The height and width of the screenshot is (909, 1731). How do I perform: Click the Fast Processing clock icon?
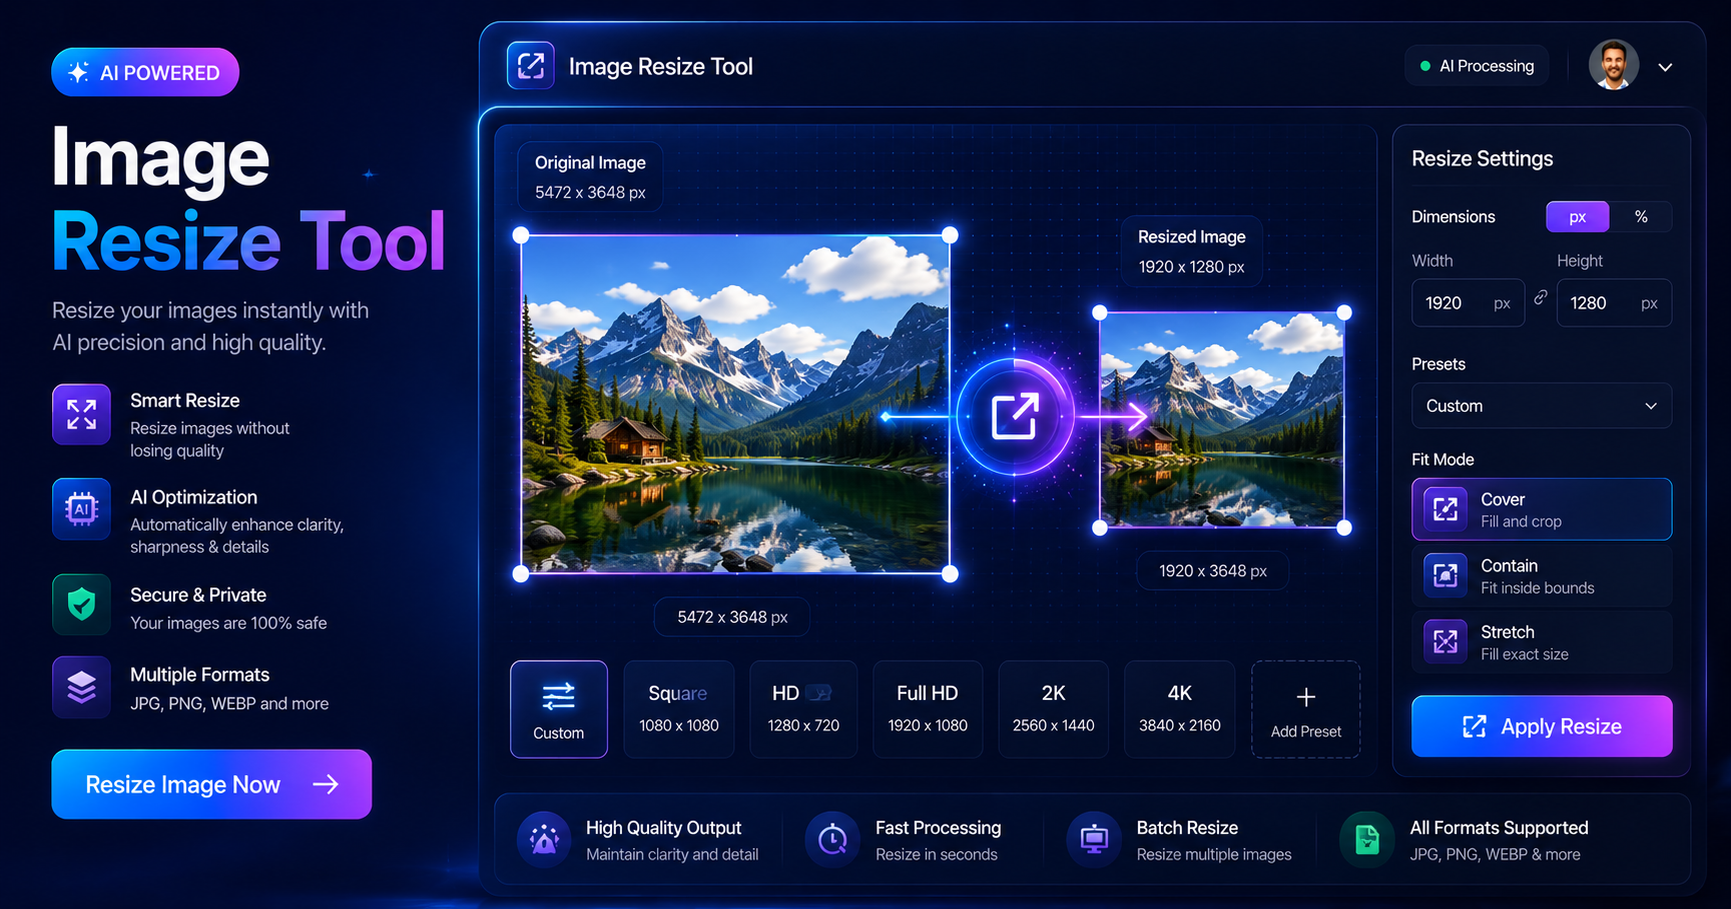tap(832, 839)
